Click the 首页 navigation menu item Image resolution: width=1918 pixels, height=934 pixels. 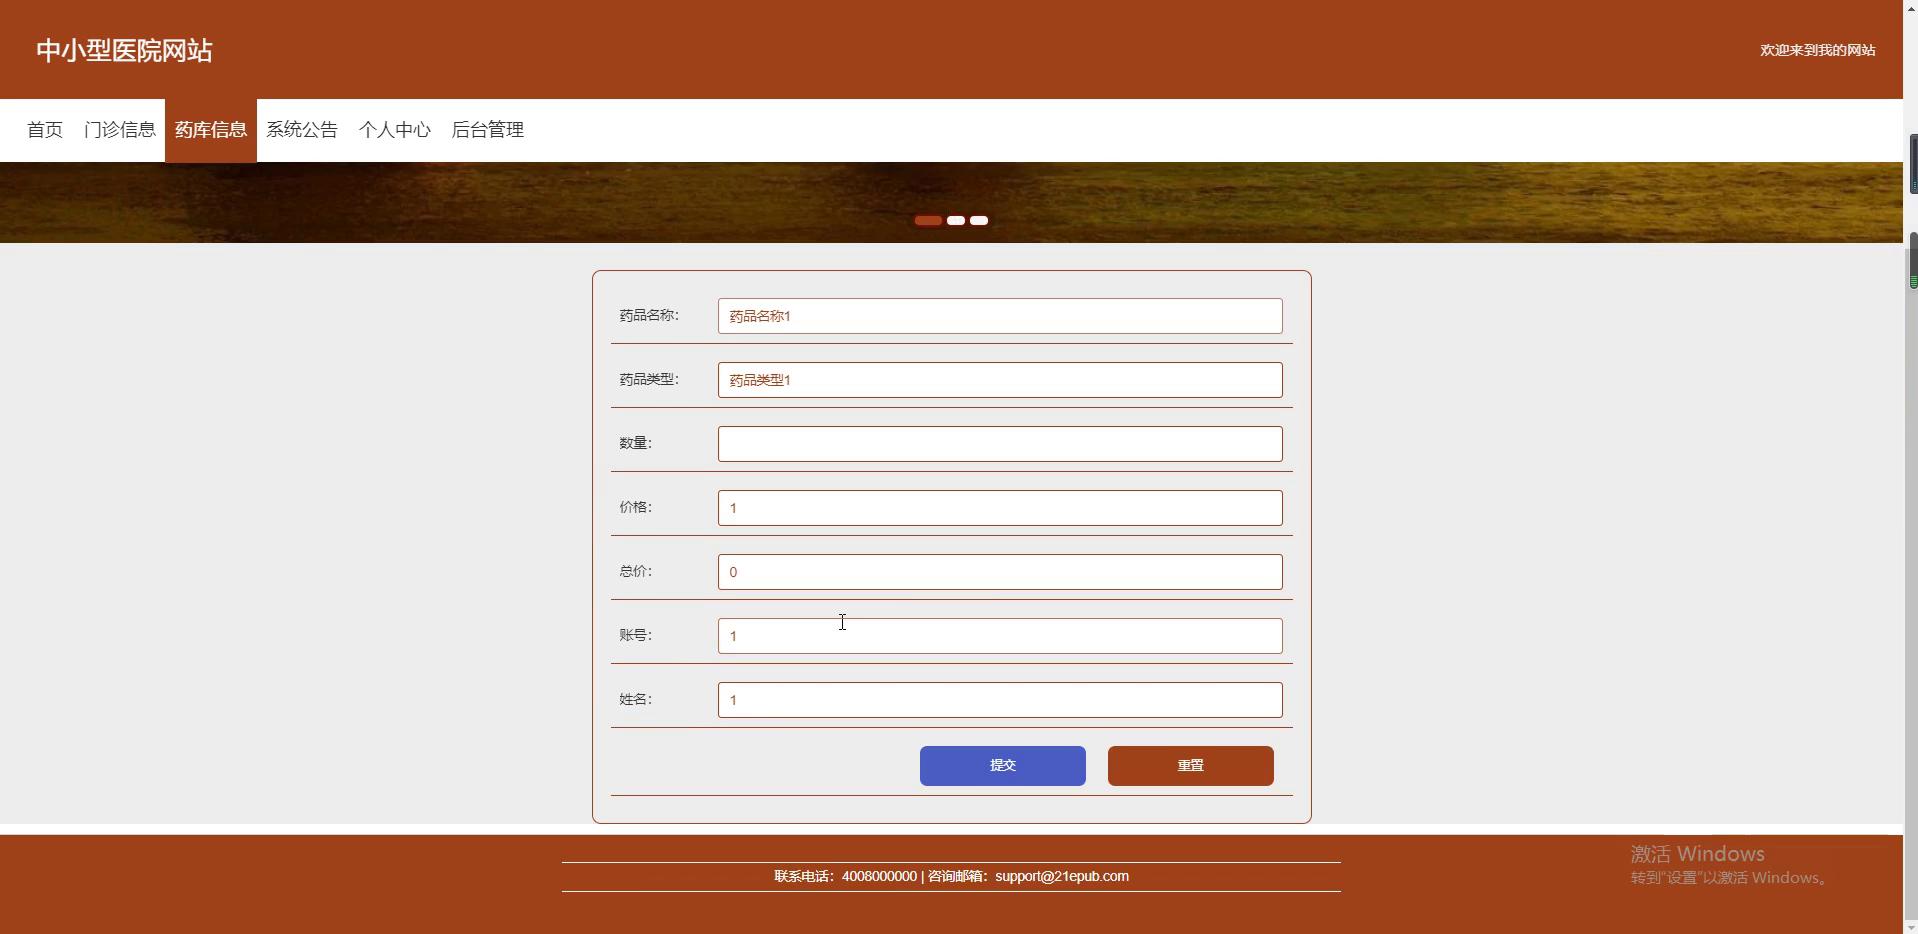45,130
